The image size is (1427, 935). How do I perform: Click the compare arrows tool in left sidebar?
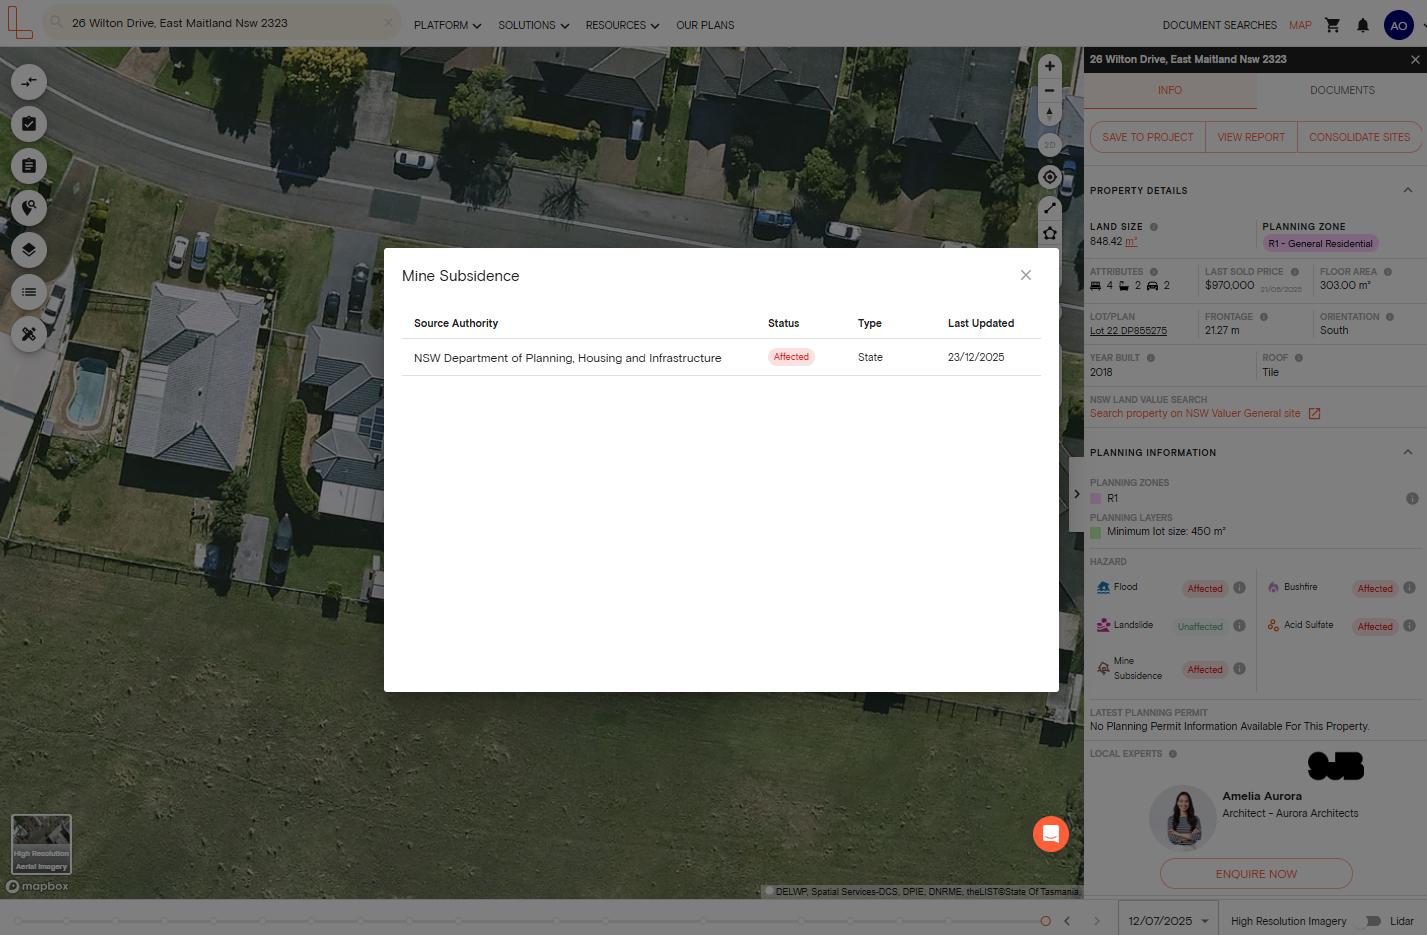coord(29,82)
